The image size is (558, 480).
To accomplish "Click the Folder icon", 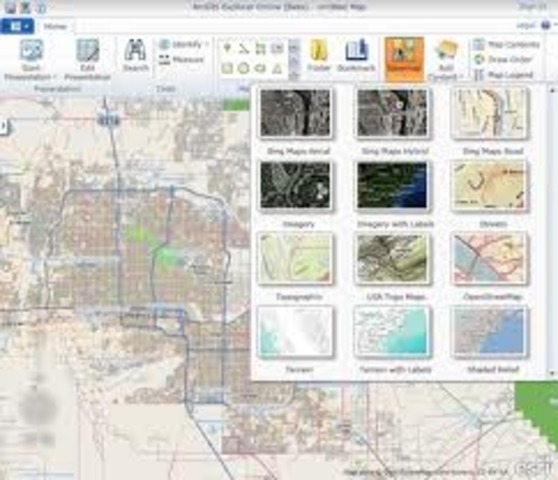I will (x=319, y=51).
